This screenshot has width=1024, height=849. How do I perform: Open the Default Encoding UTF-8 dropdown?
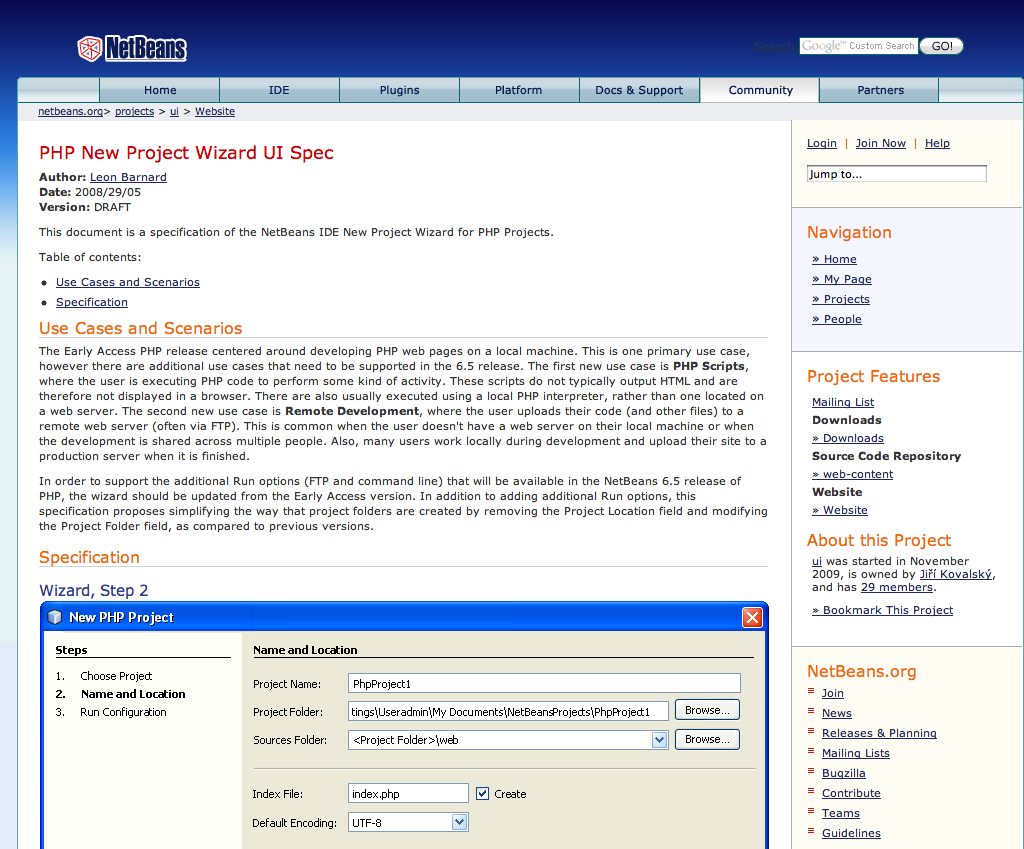click(x=460, y=822)
